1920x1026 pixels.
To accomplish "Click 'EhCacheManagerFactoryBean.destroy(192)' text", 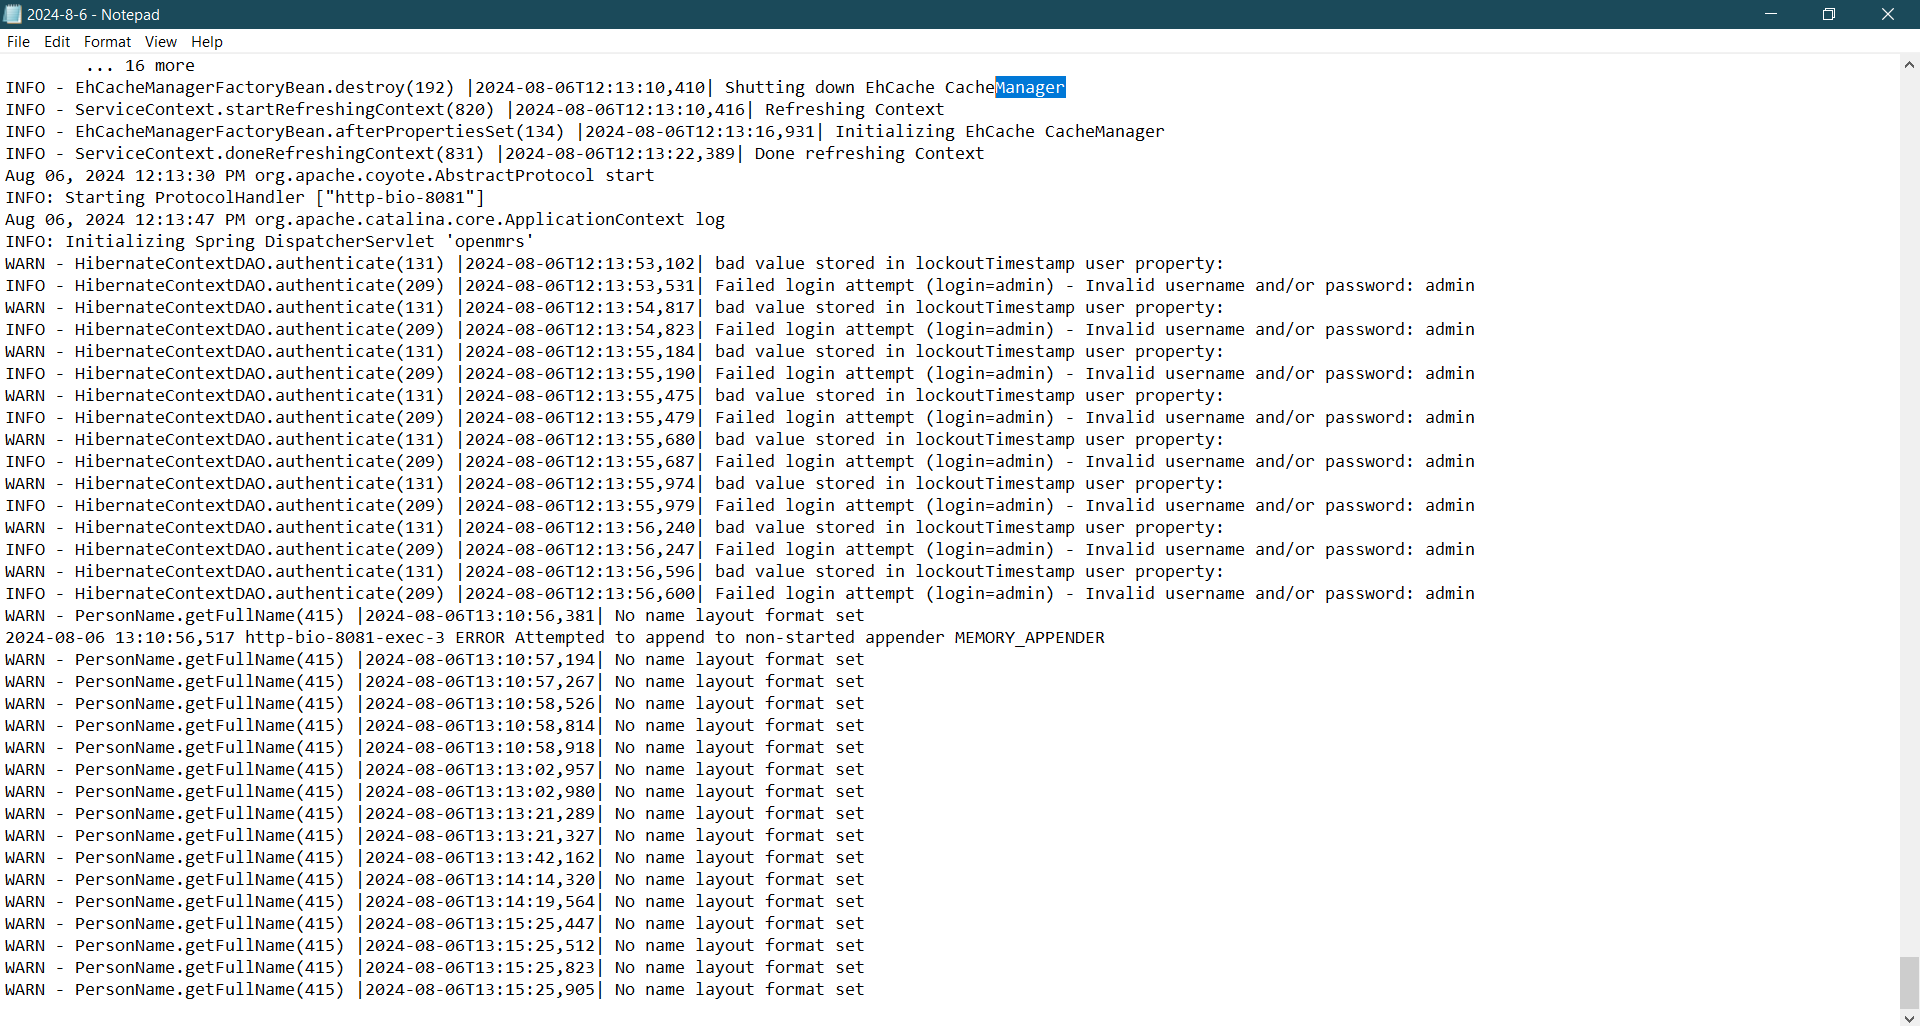I will [264, 88].
